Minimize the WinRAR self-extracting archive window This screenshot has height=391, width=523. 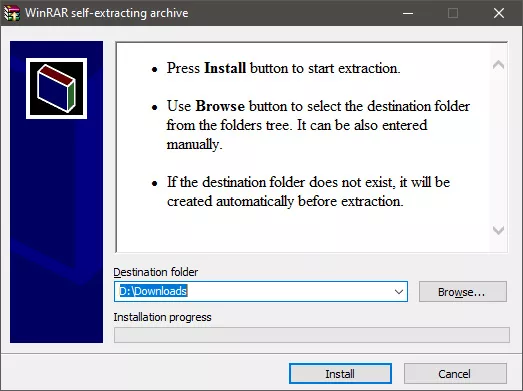[x=408, y=13]
